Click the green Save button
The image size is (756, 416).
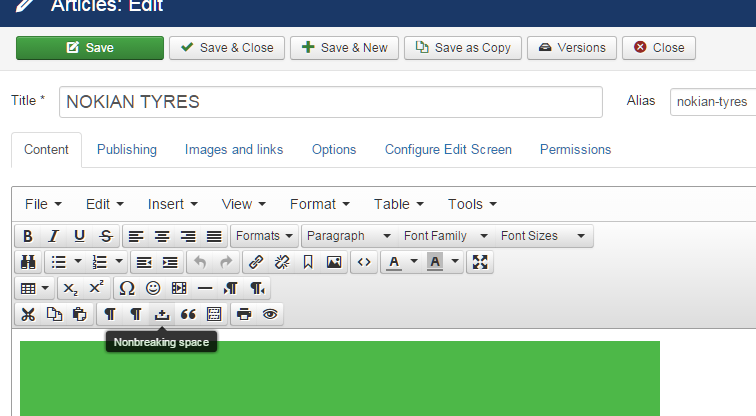point(90,48)
